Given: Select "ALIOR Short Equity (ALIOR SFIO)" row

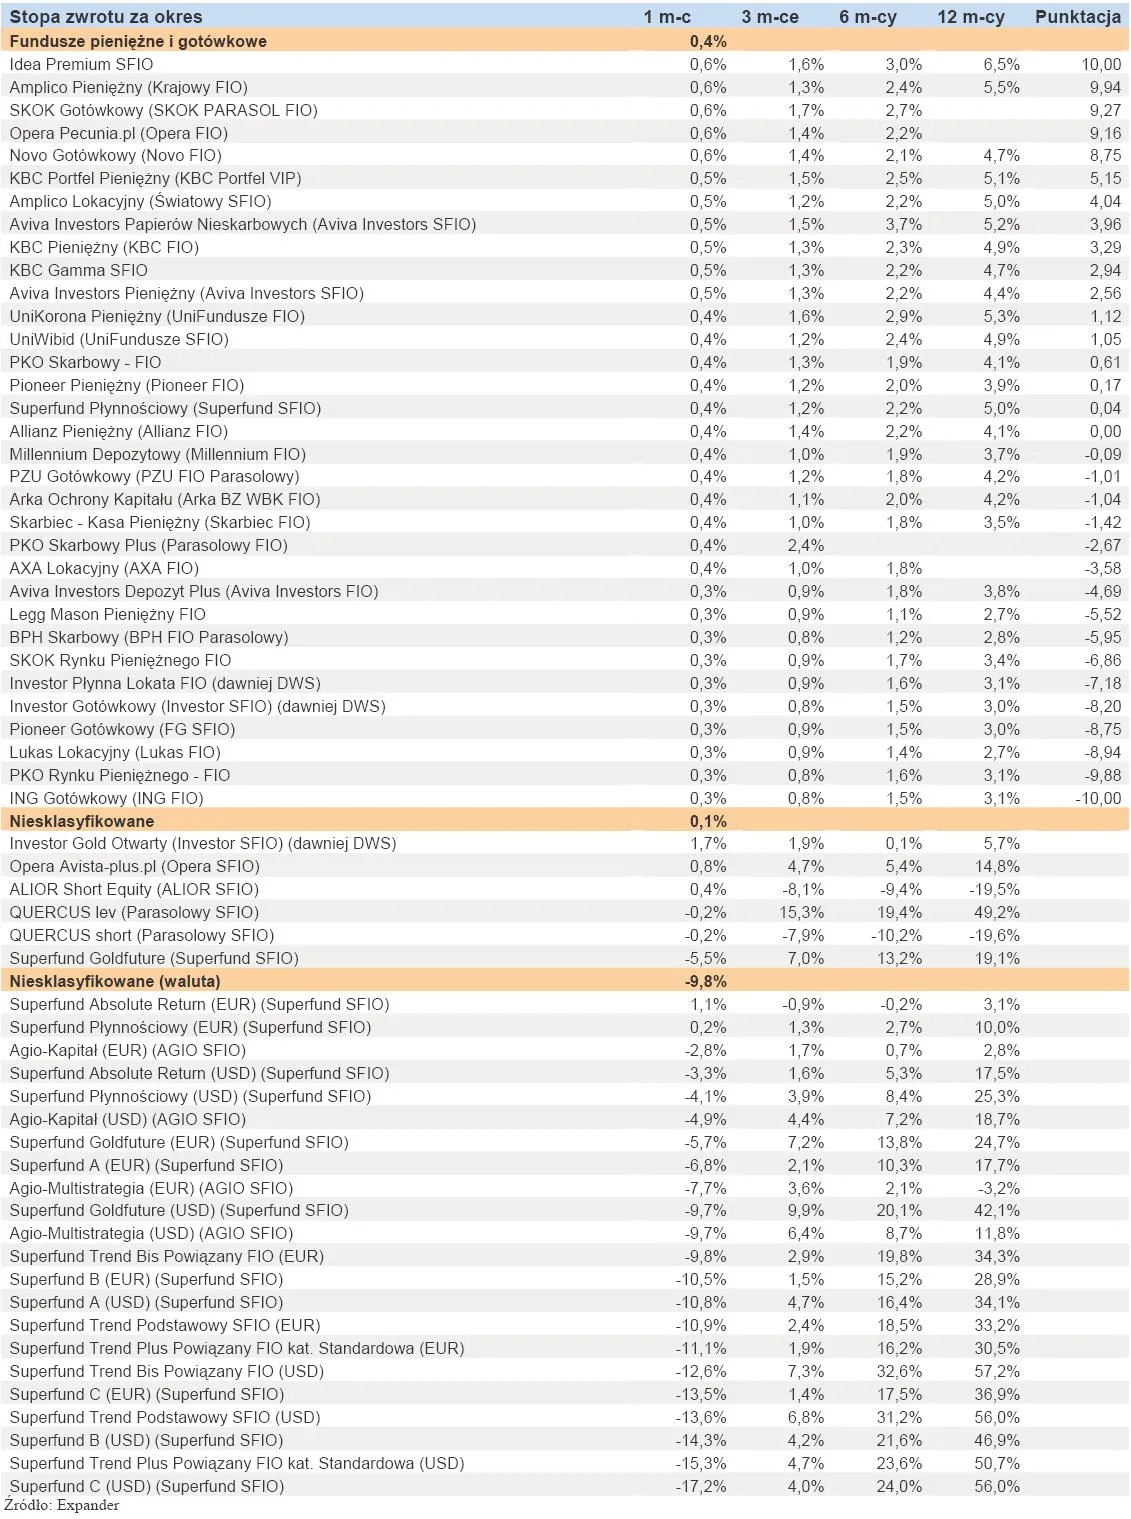Looking at the screenshot, I should tap(134, 889).
